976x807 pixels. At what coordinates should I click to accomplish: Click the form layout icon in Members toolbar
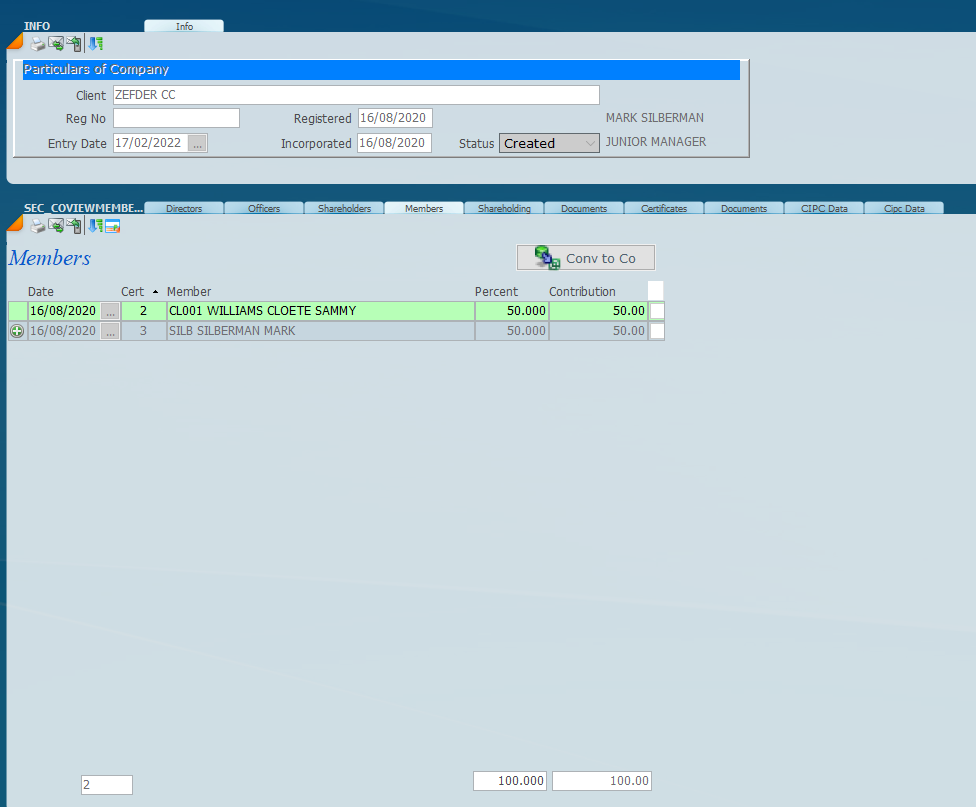pyautogui.click(x=112, y=226)
